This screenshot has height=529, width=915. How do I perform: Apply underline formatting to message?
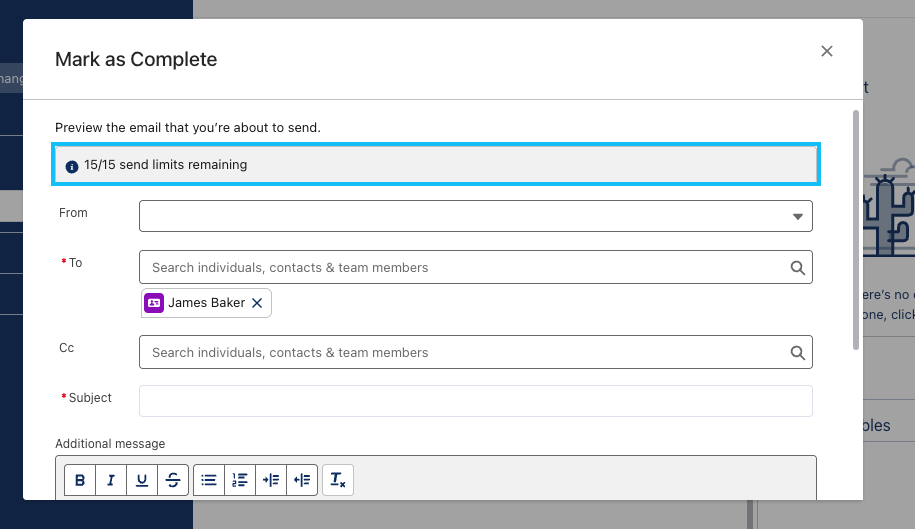142,480
